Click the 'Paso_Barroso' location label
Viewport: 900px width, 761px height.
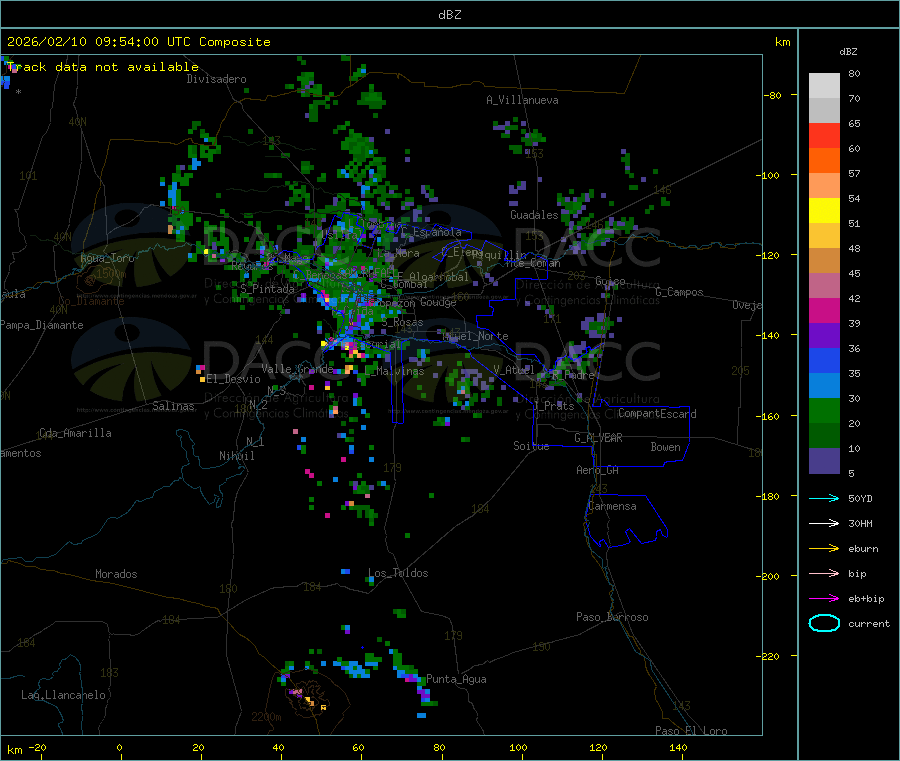[x=612, y=618]
